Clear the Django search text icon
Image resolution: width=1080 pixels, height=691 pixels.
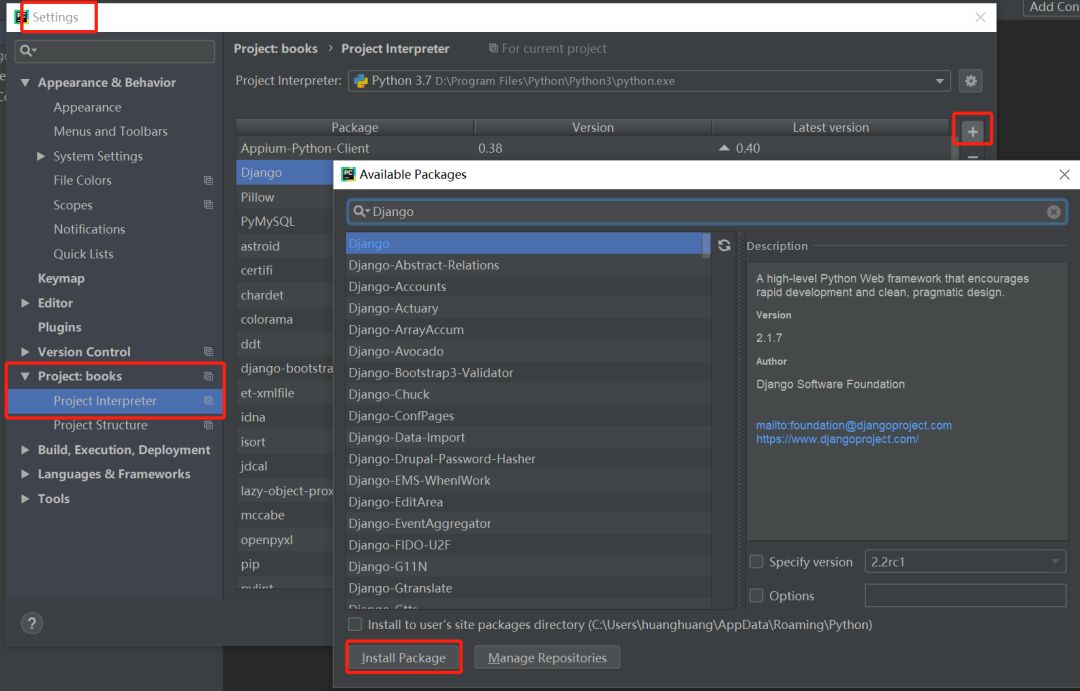1053,212
